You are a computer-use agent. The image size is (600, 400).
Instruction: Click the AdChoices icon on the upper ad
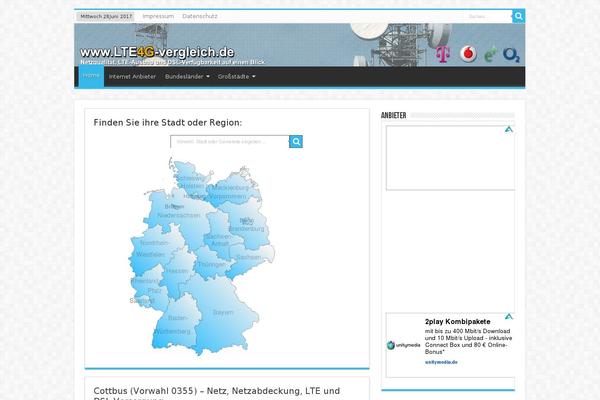[508, 130]
